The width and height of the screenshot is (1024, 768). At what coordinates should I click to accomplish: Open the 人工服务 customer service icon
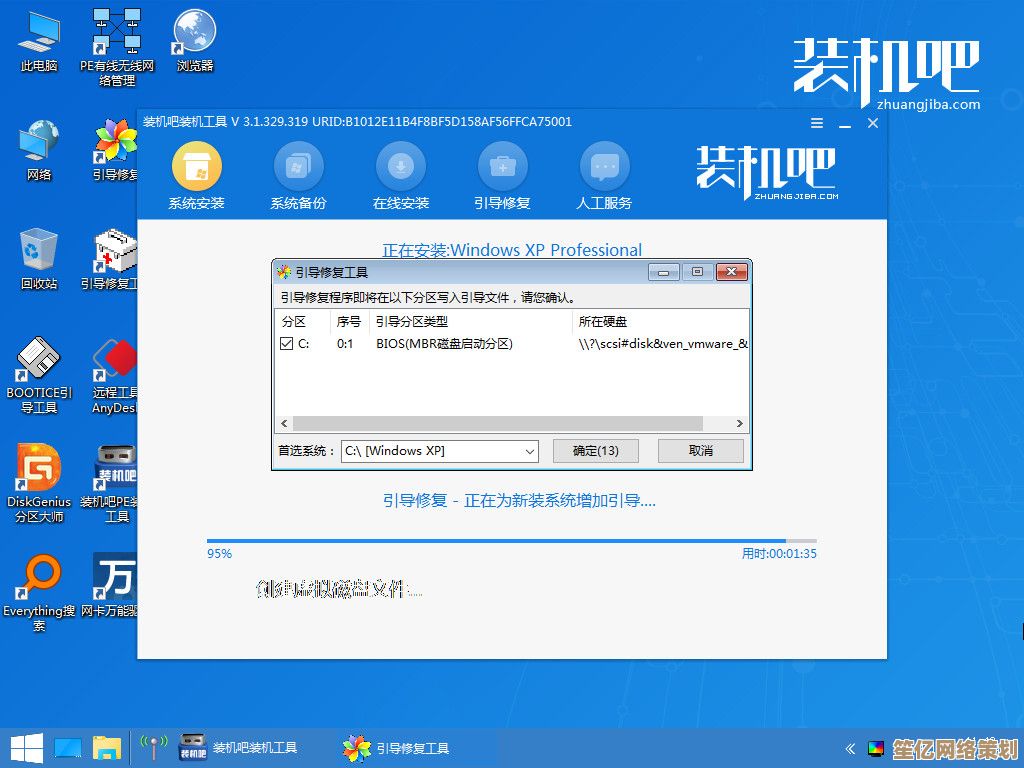(604, 166)
